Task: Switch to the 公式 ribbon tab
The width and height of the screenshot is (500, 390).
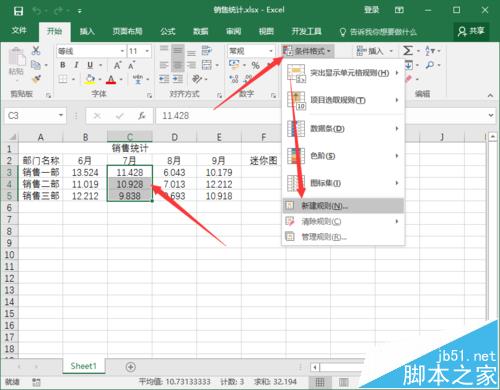Action: (168, 32)
